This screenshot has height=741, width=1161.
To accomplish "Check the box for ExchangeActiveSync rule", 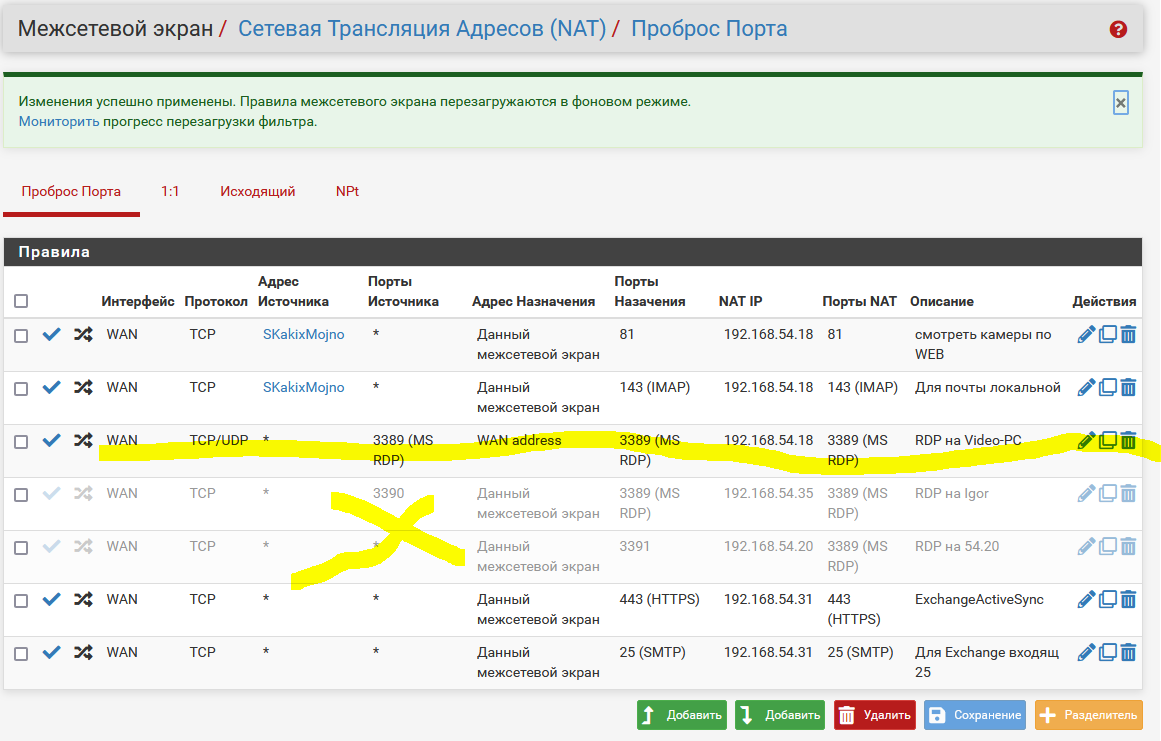I will point(21,600).
